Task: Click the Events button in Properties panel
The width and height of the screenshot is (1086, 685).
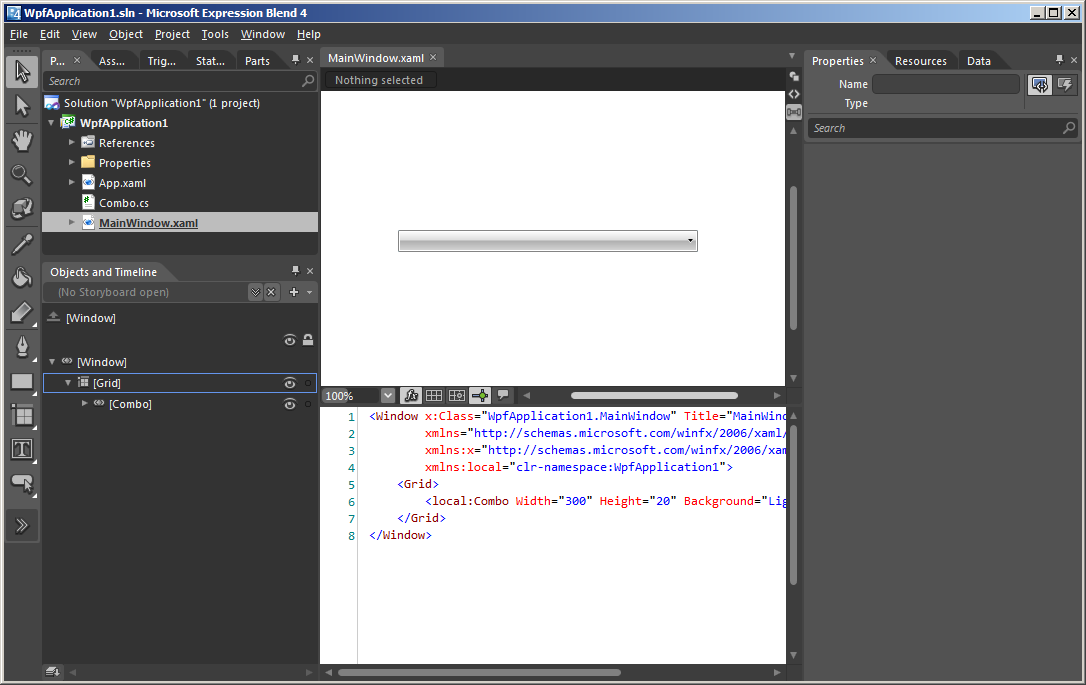Action: click(x=1065, y=85)
